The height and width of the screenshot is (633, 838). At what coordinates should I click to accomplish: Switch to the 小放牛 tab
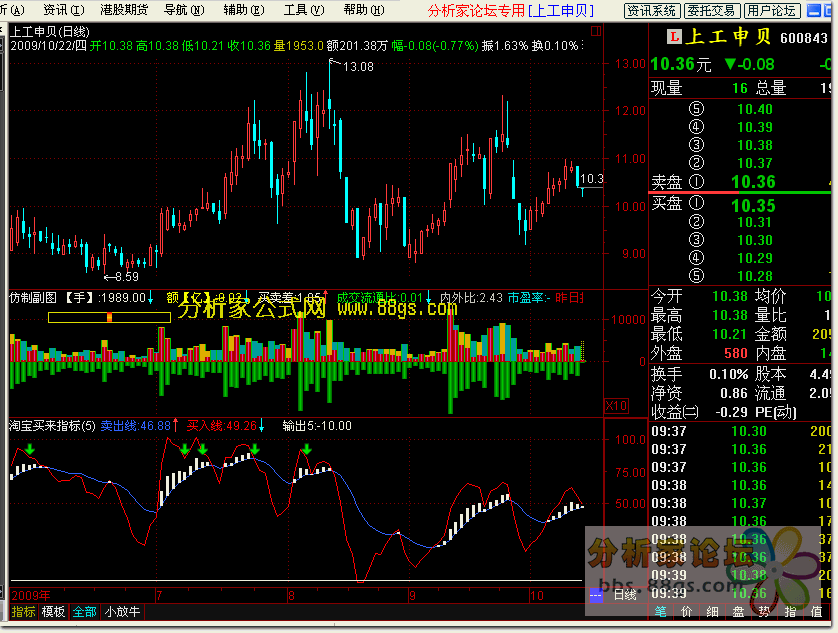[122, 612]
